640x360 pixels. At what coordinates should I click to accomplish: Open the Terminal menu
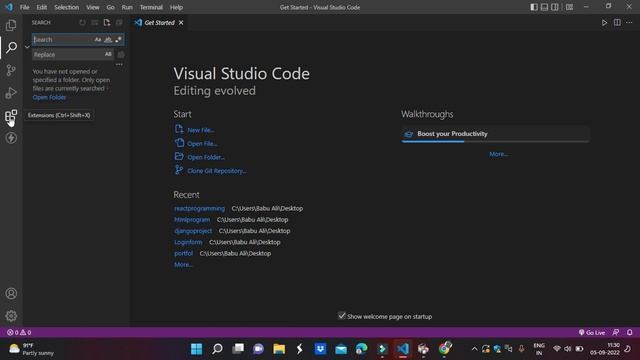click(151, 7)
